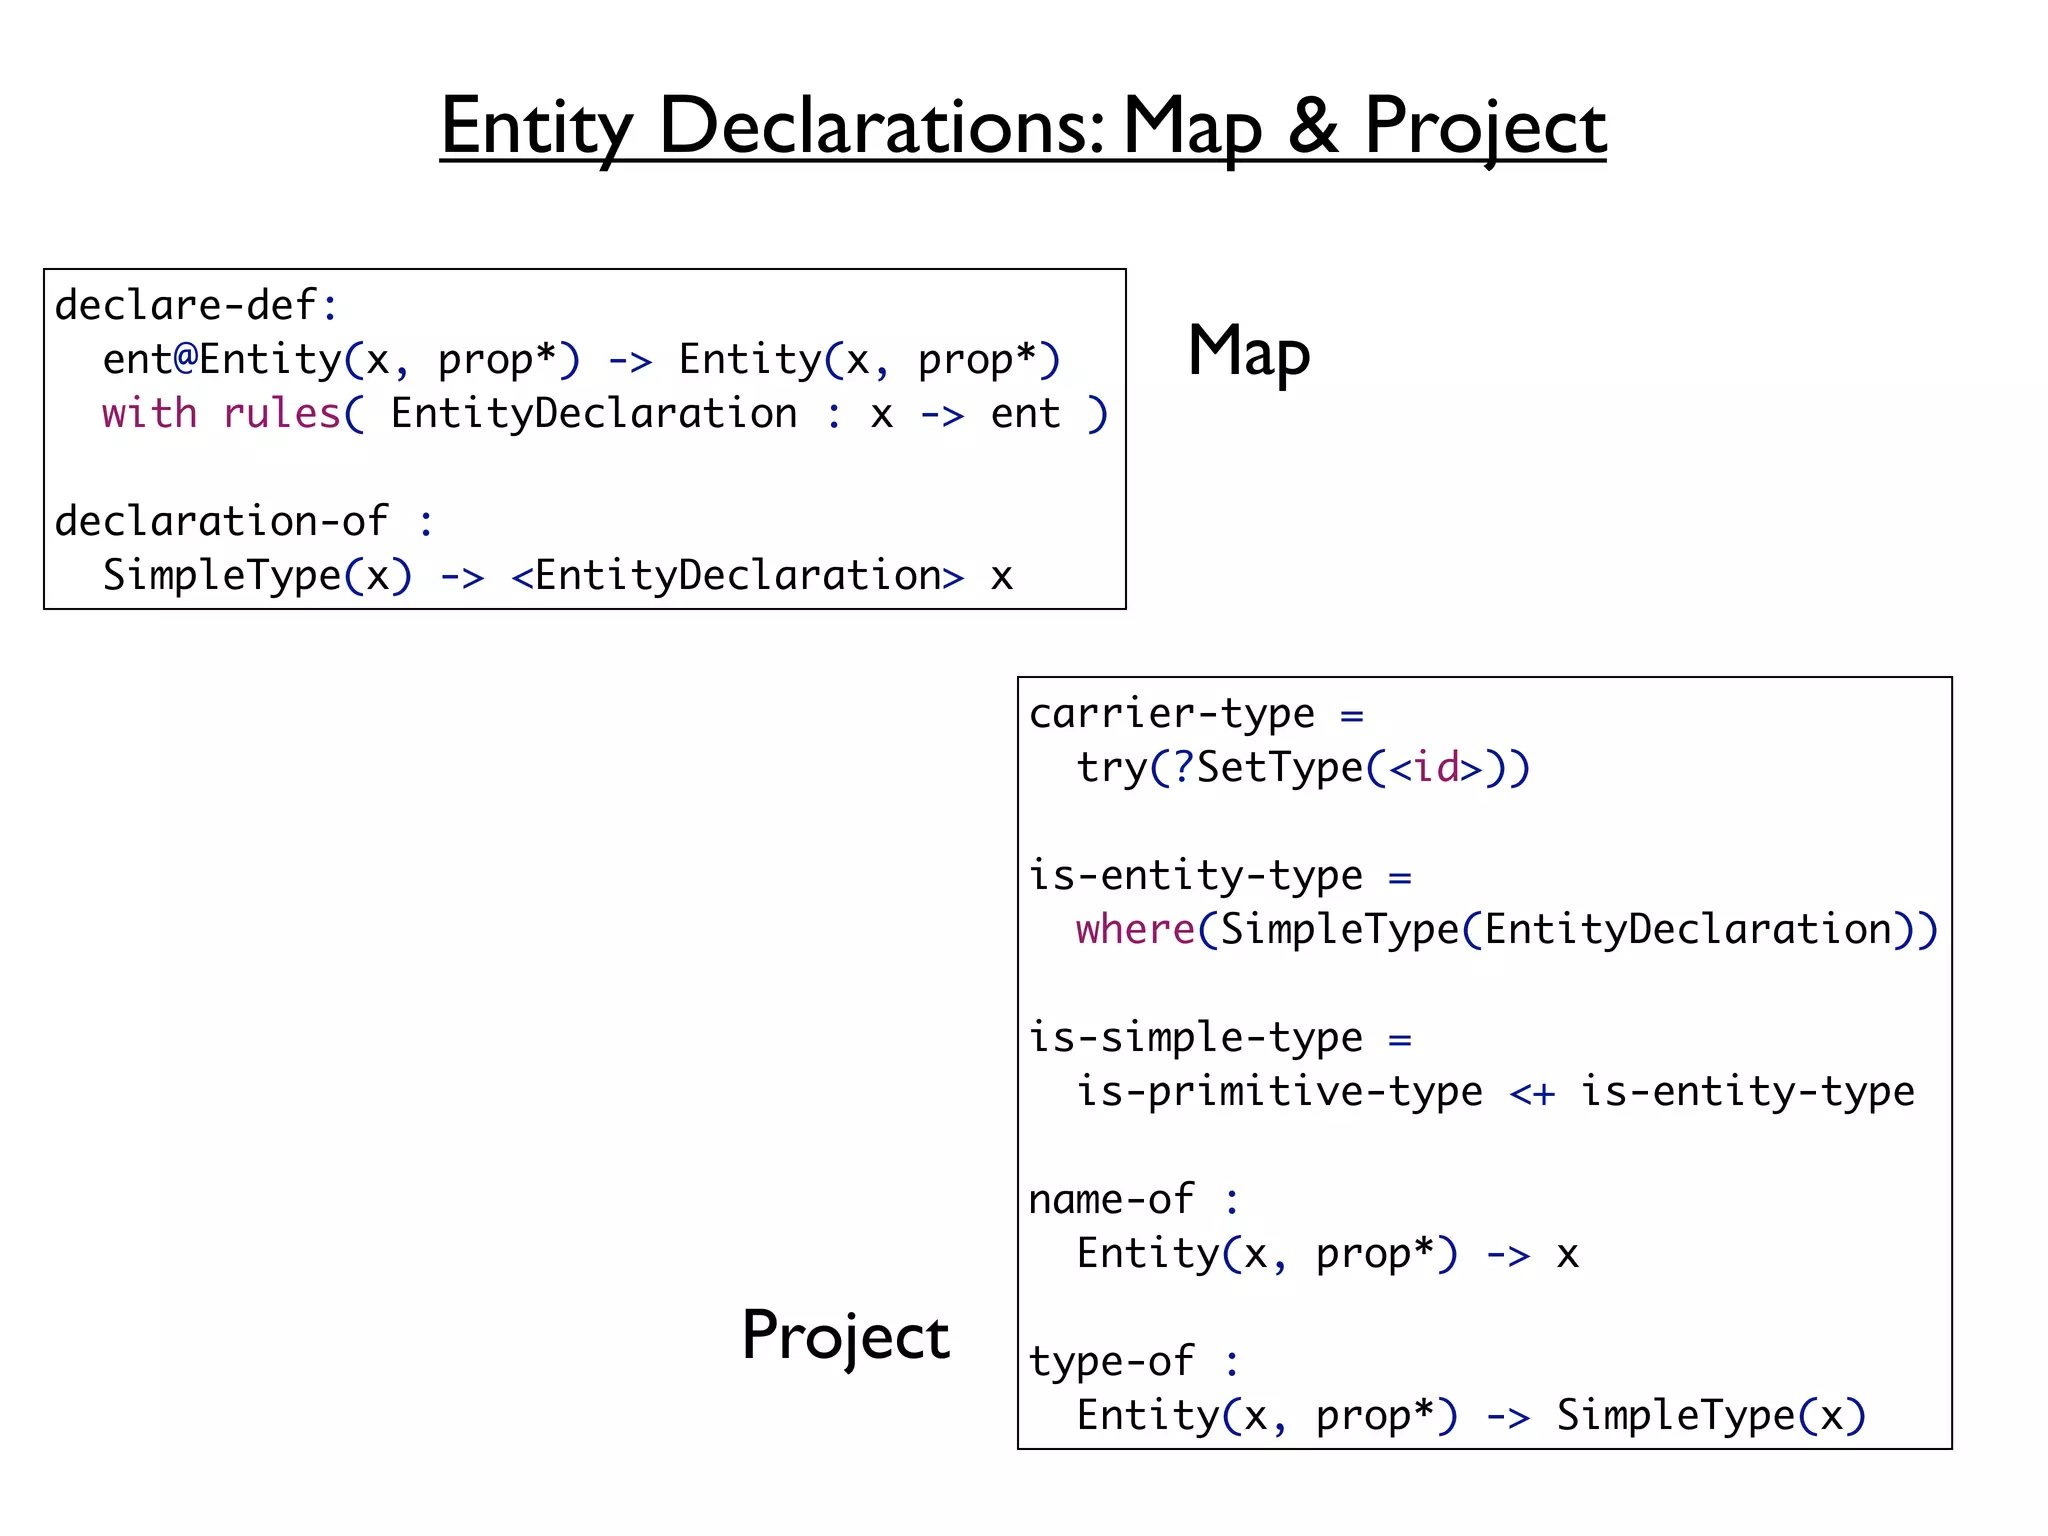Click the 'is-entity-type =' line
The width and height of the screenshot is (2048, 1536).
pos(1221,877)
